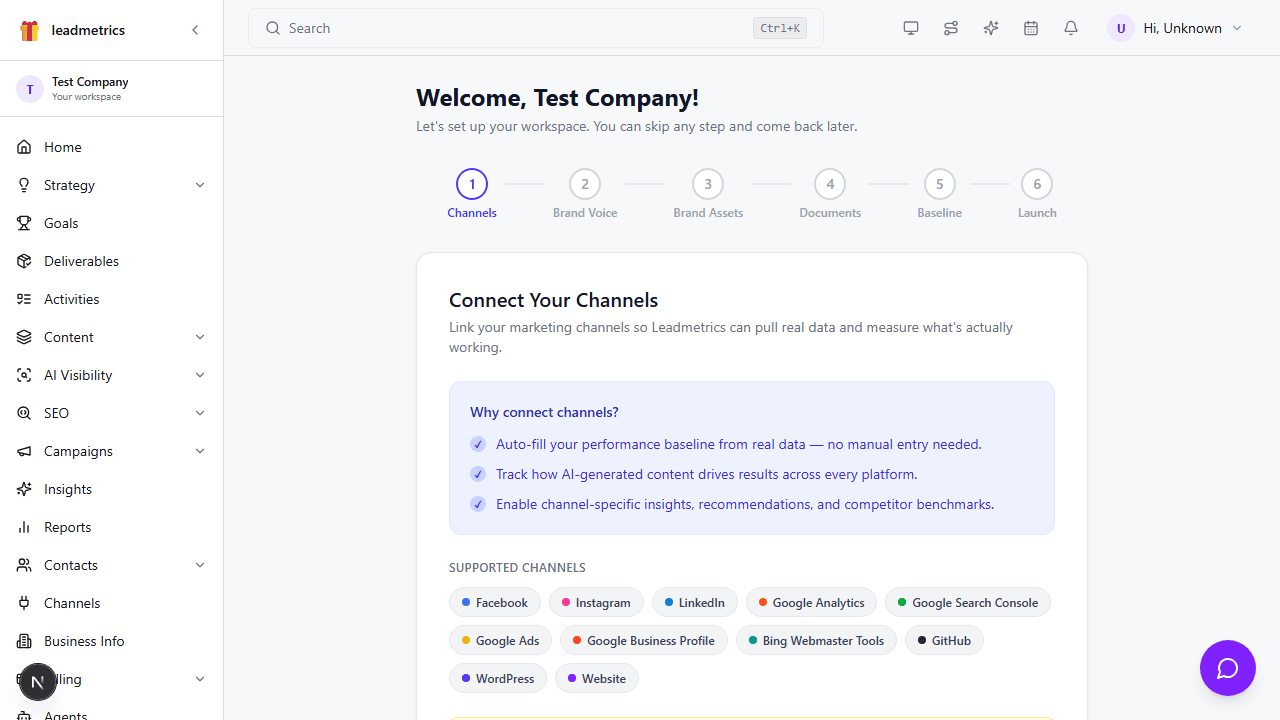Click the Insights sparkle icon
Viewport: 1280px width, 720px height.
tap(24, 489)
